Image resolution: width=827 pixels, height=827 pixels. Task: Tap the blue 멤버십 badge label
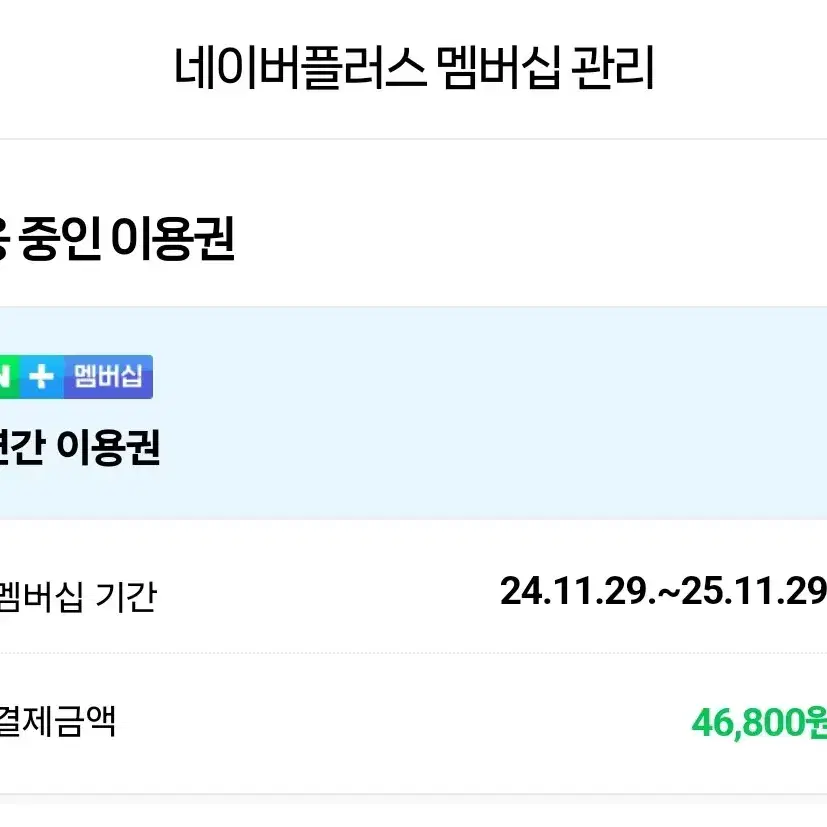(x=108, y=377)
